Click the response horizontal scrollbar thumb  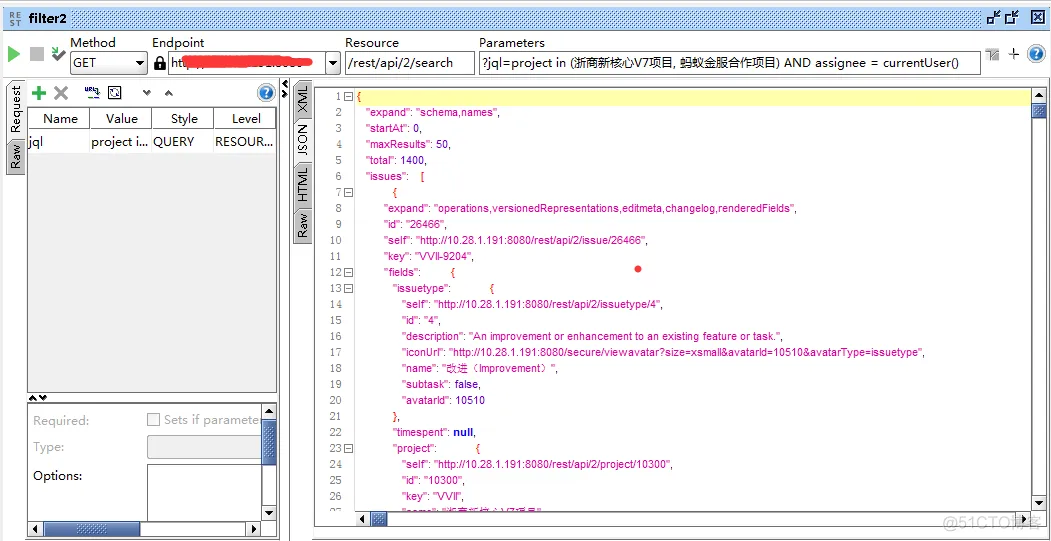[x=379, y=519]
